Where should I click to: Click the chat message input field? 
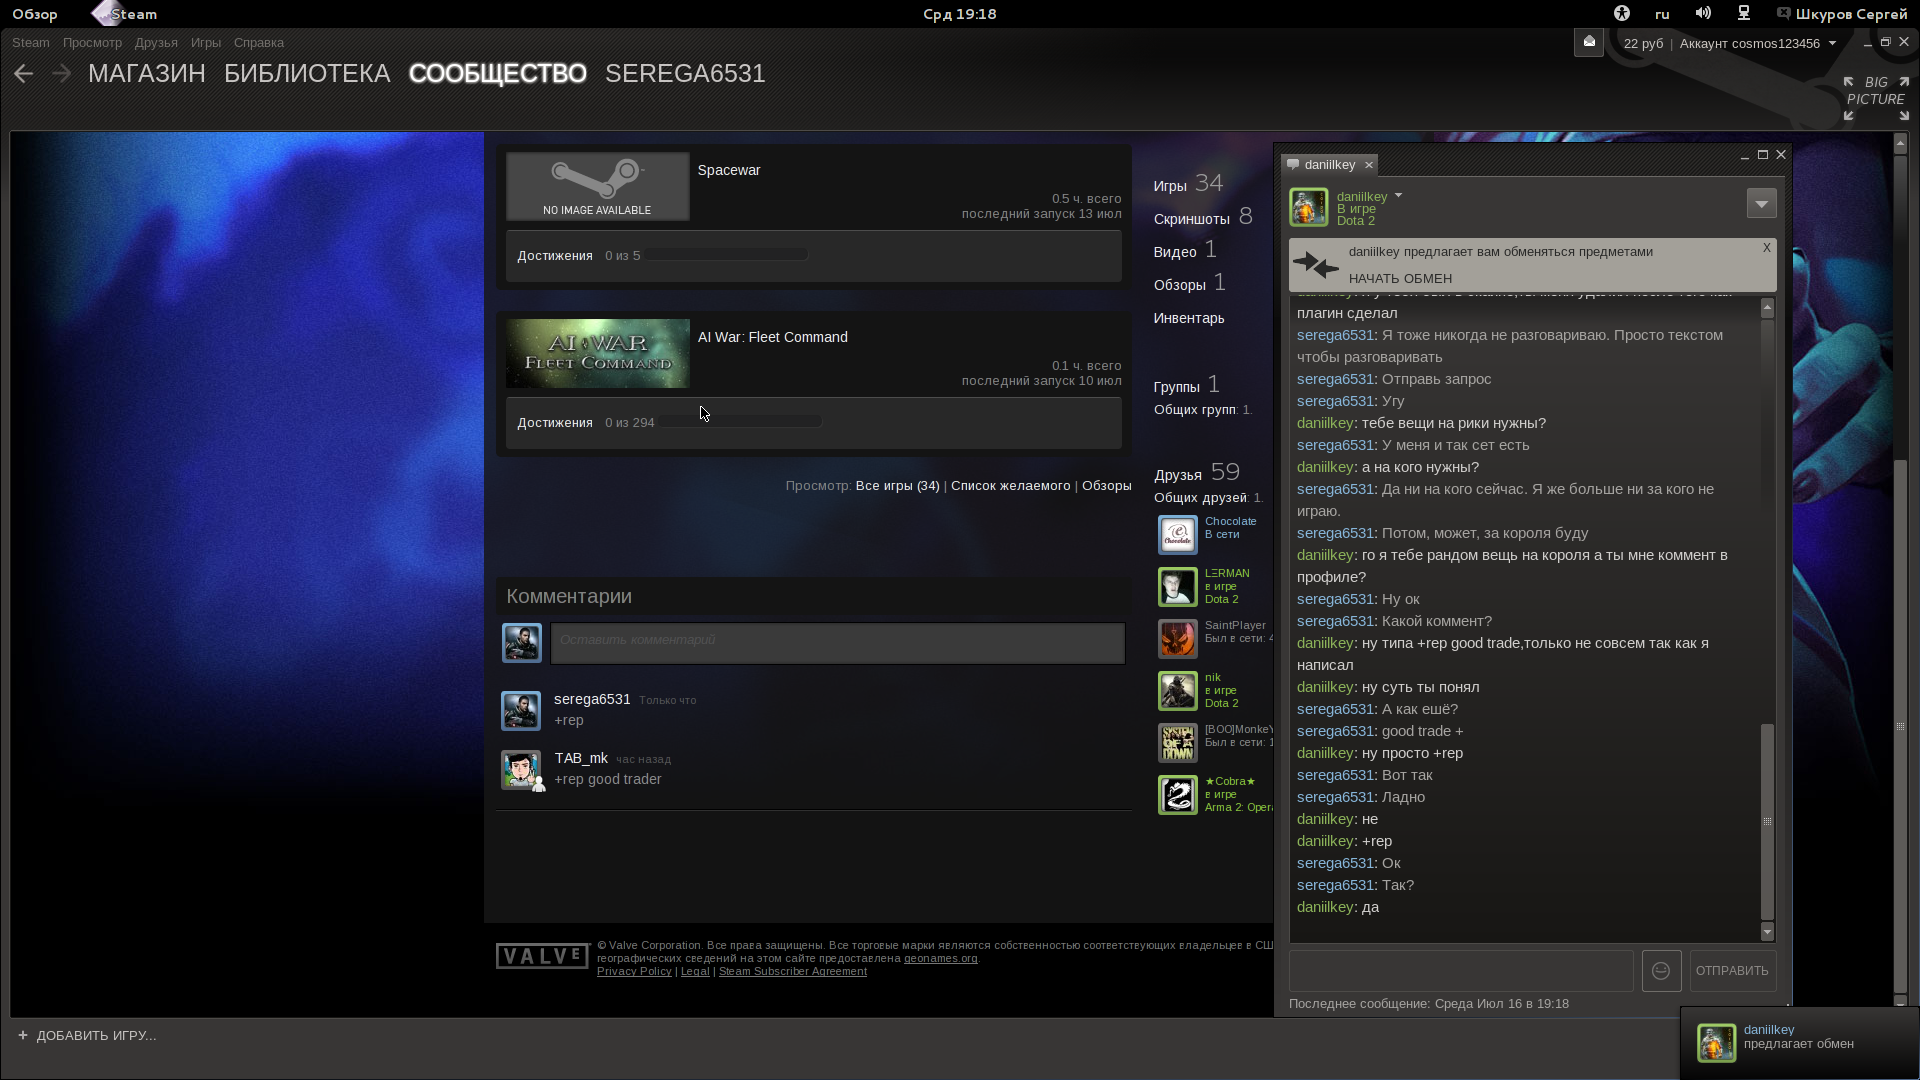[1461, 971]
